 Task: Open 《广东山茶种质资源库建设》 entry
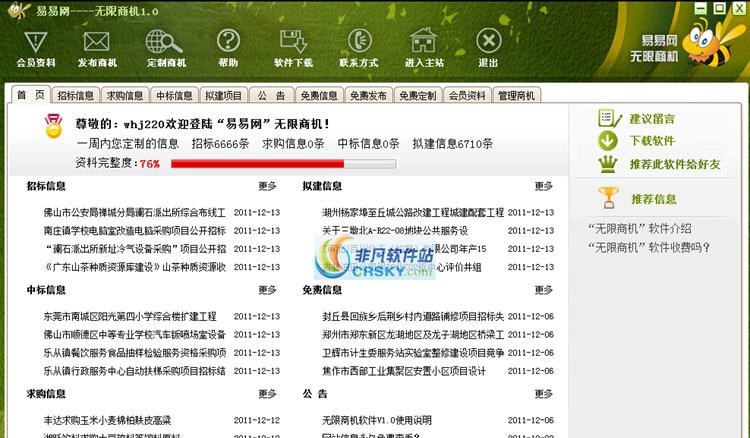pyautogui.click(x=134, y=267)
